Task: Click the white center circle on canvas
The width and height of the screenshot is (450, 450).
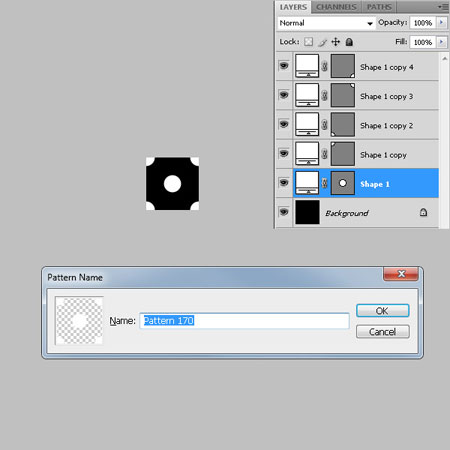Action: coord(172,184)
